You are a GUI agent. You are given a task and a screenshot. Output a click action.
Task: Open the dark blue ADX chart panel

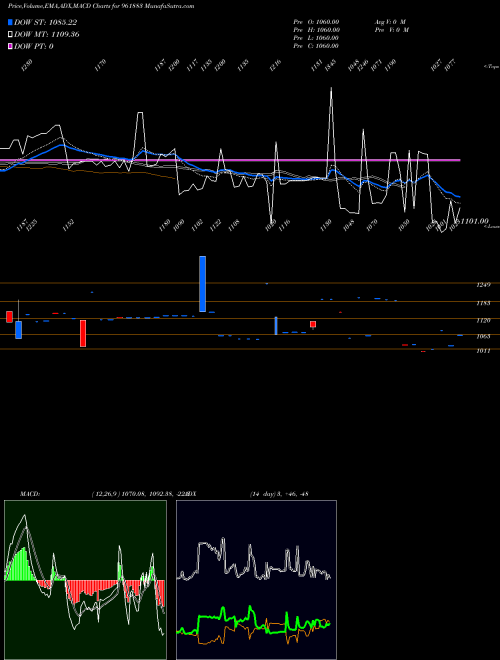coord(256,580)
